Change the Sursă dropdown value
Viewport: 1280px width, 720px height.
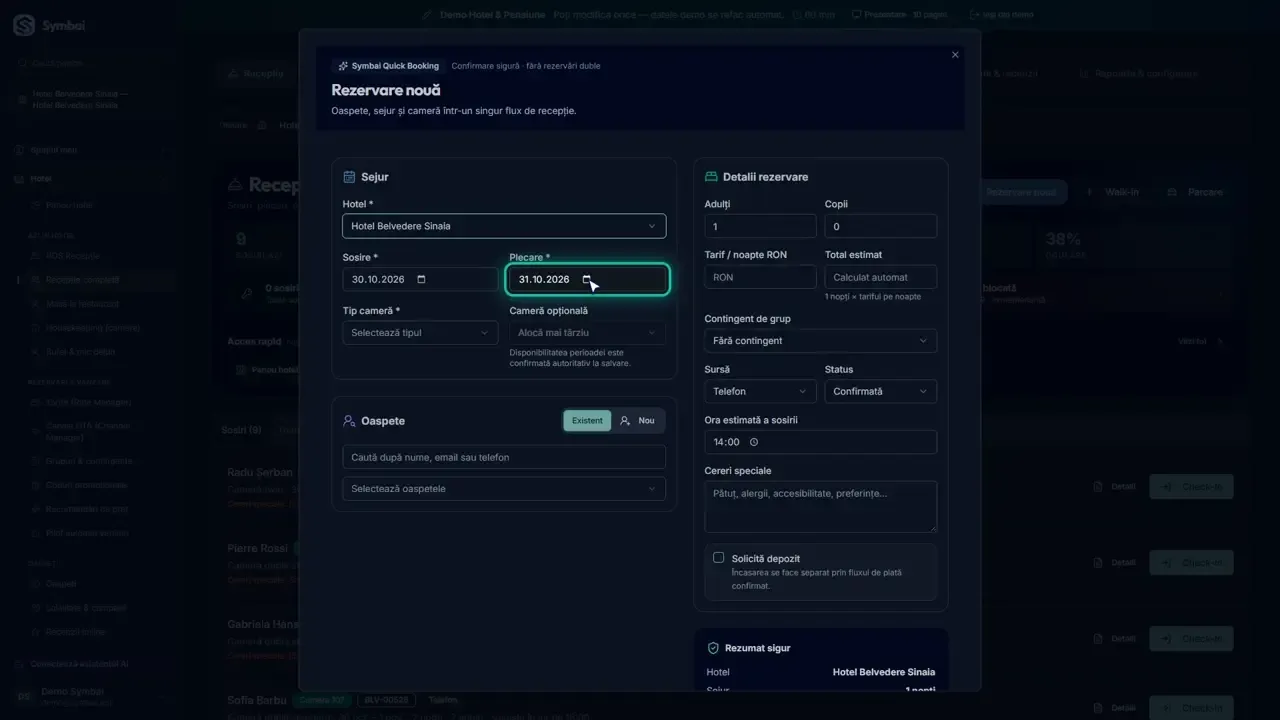coord(760,392)
